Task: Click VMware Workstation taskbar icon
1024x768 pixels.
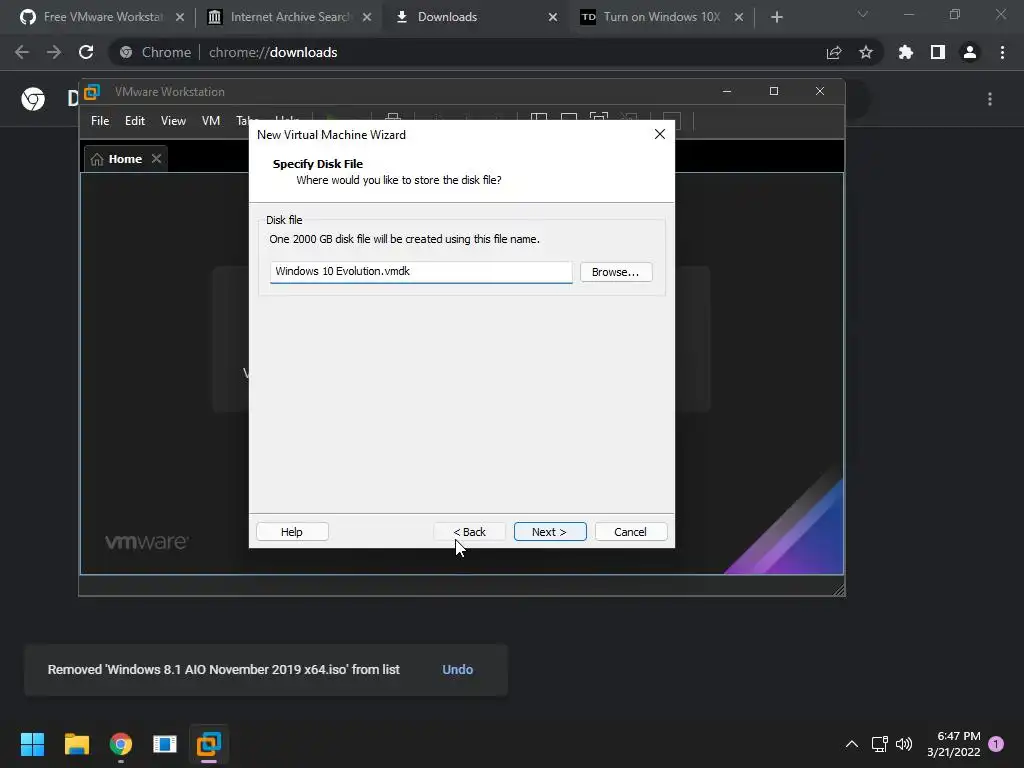Action: [x=209, y=744]
